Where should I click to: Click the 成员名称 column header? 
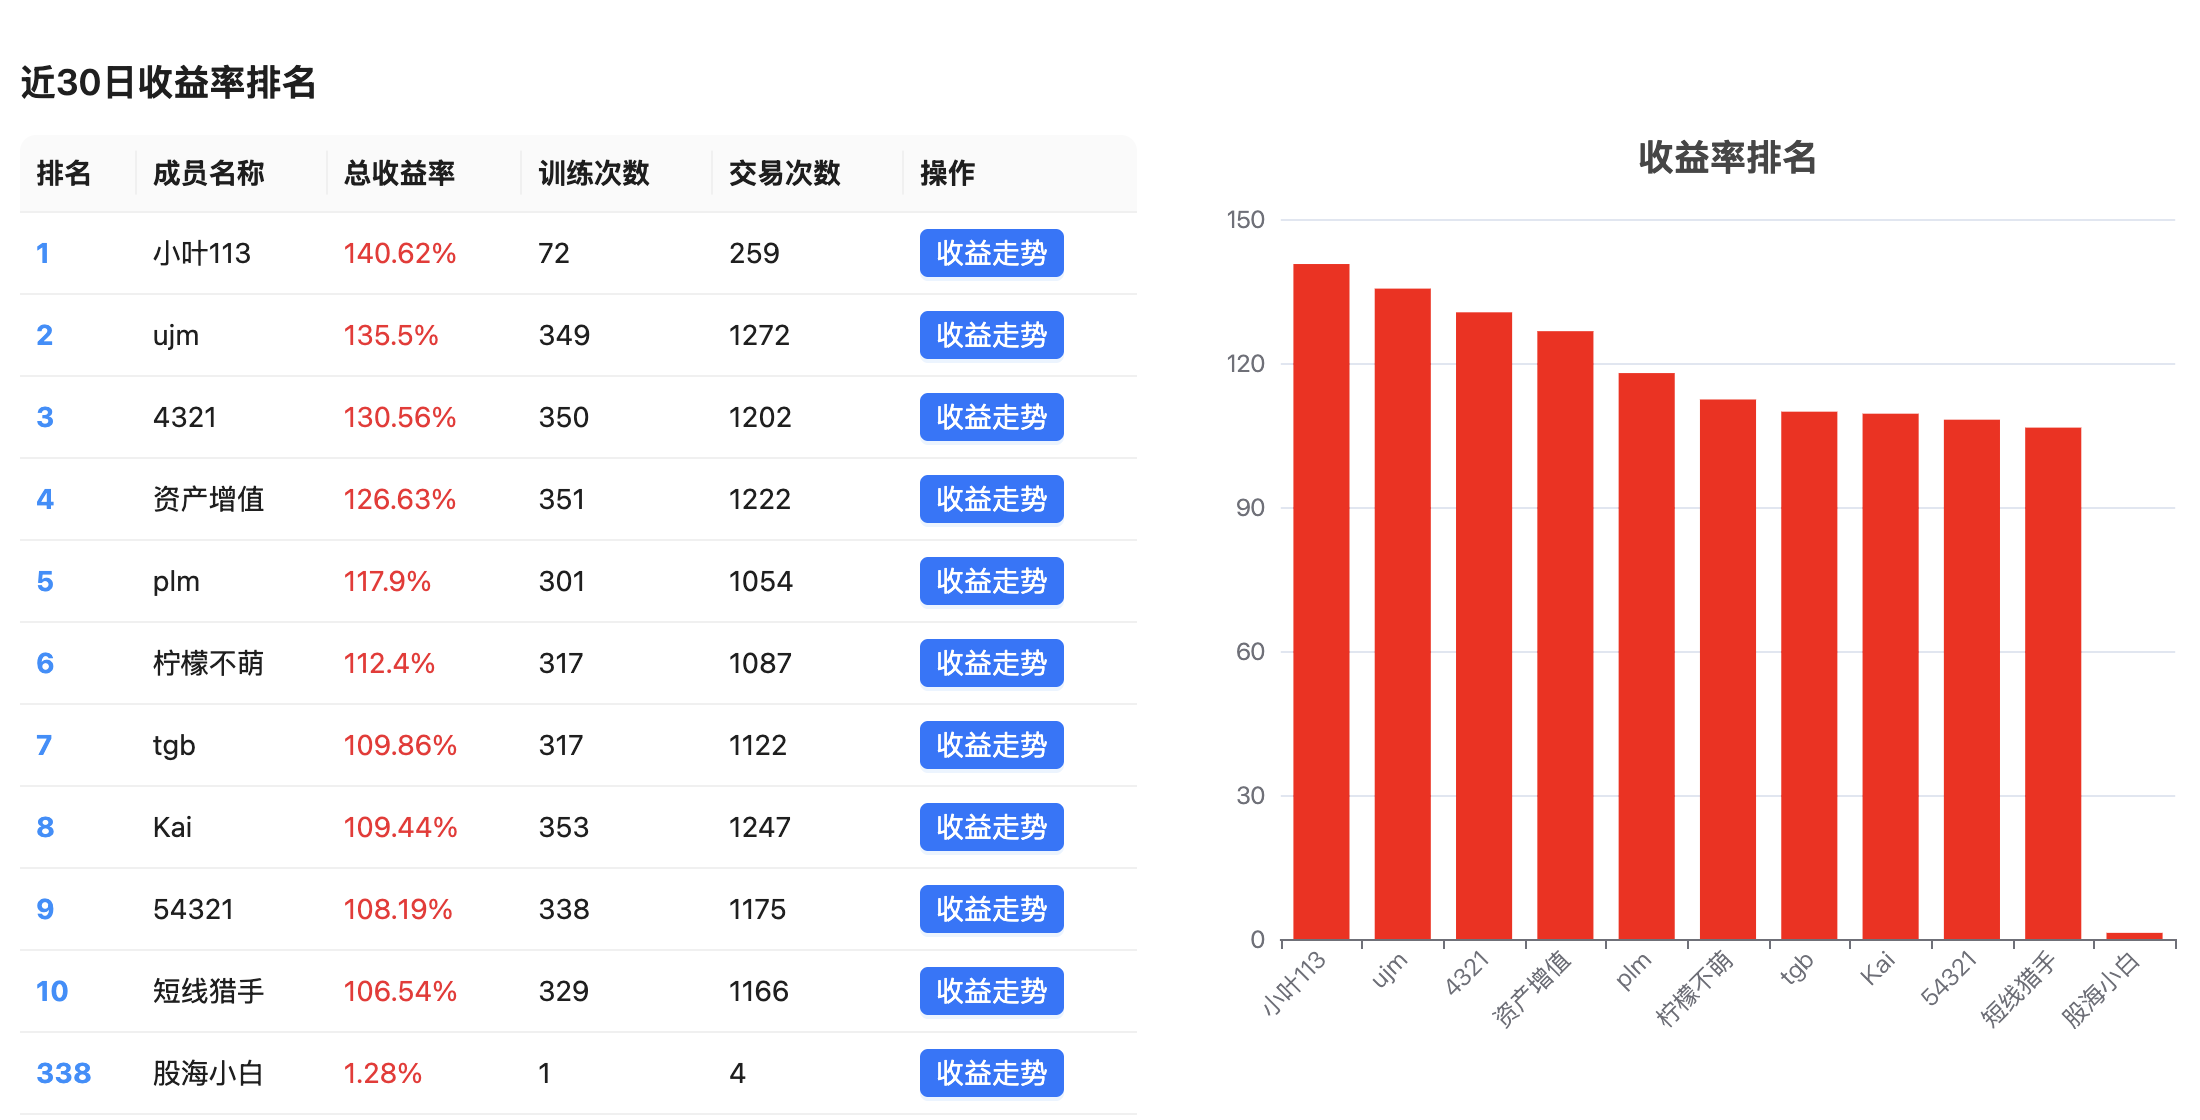point(208,173)
